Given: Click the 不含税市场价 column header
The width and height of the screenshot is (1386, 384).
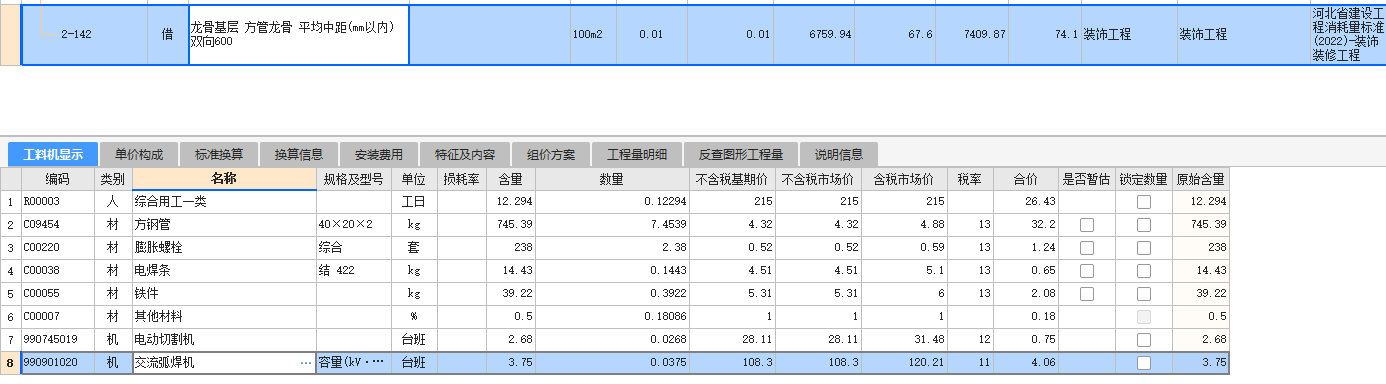Looking at the screenshot, I should [818, 179].
